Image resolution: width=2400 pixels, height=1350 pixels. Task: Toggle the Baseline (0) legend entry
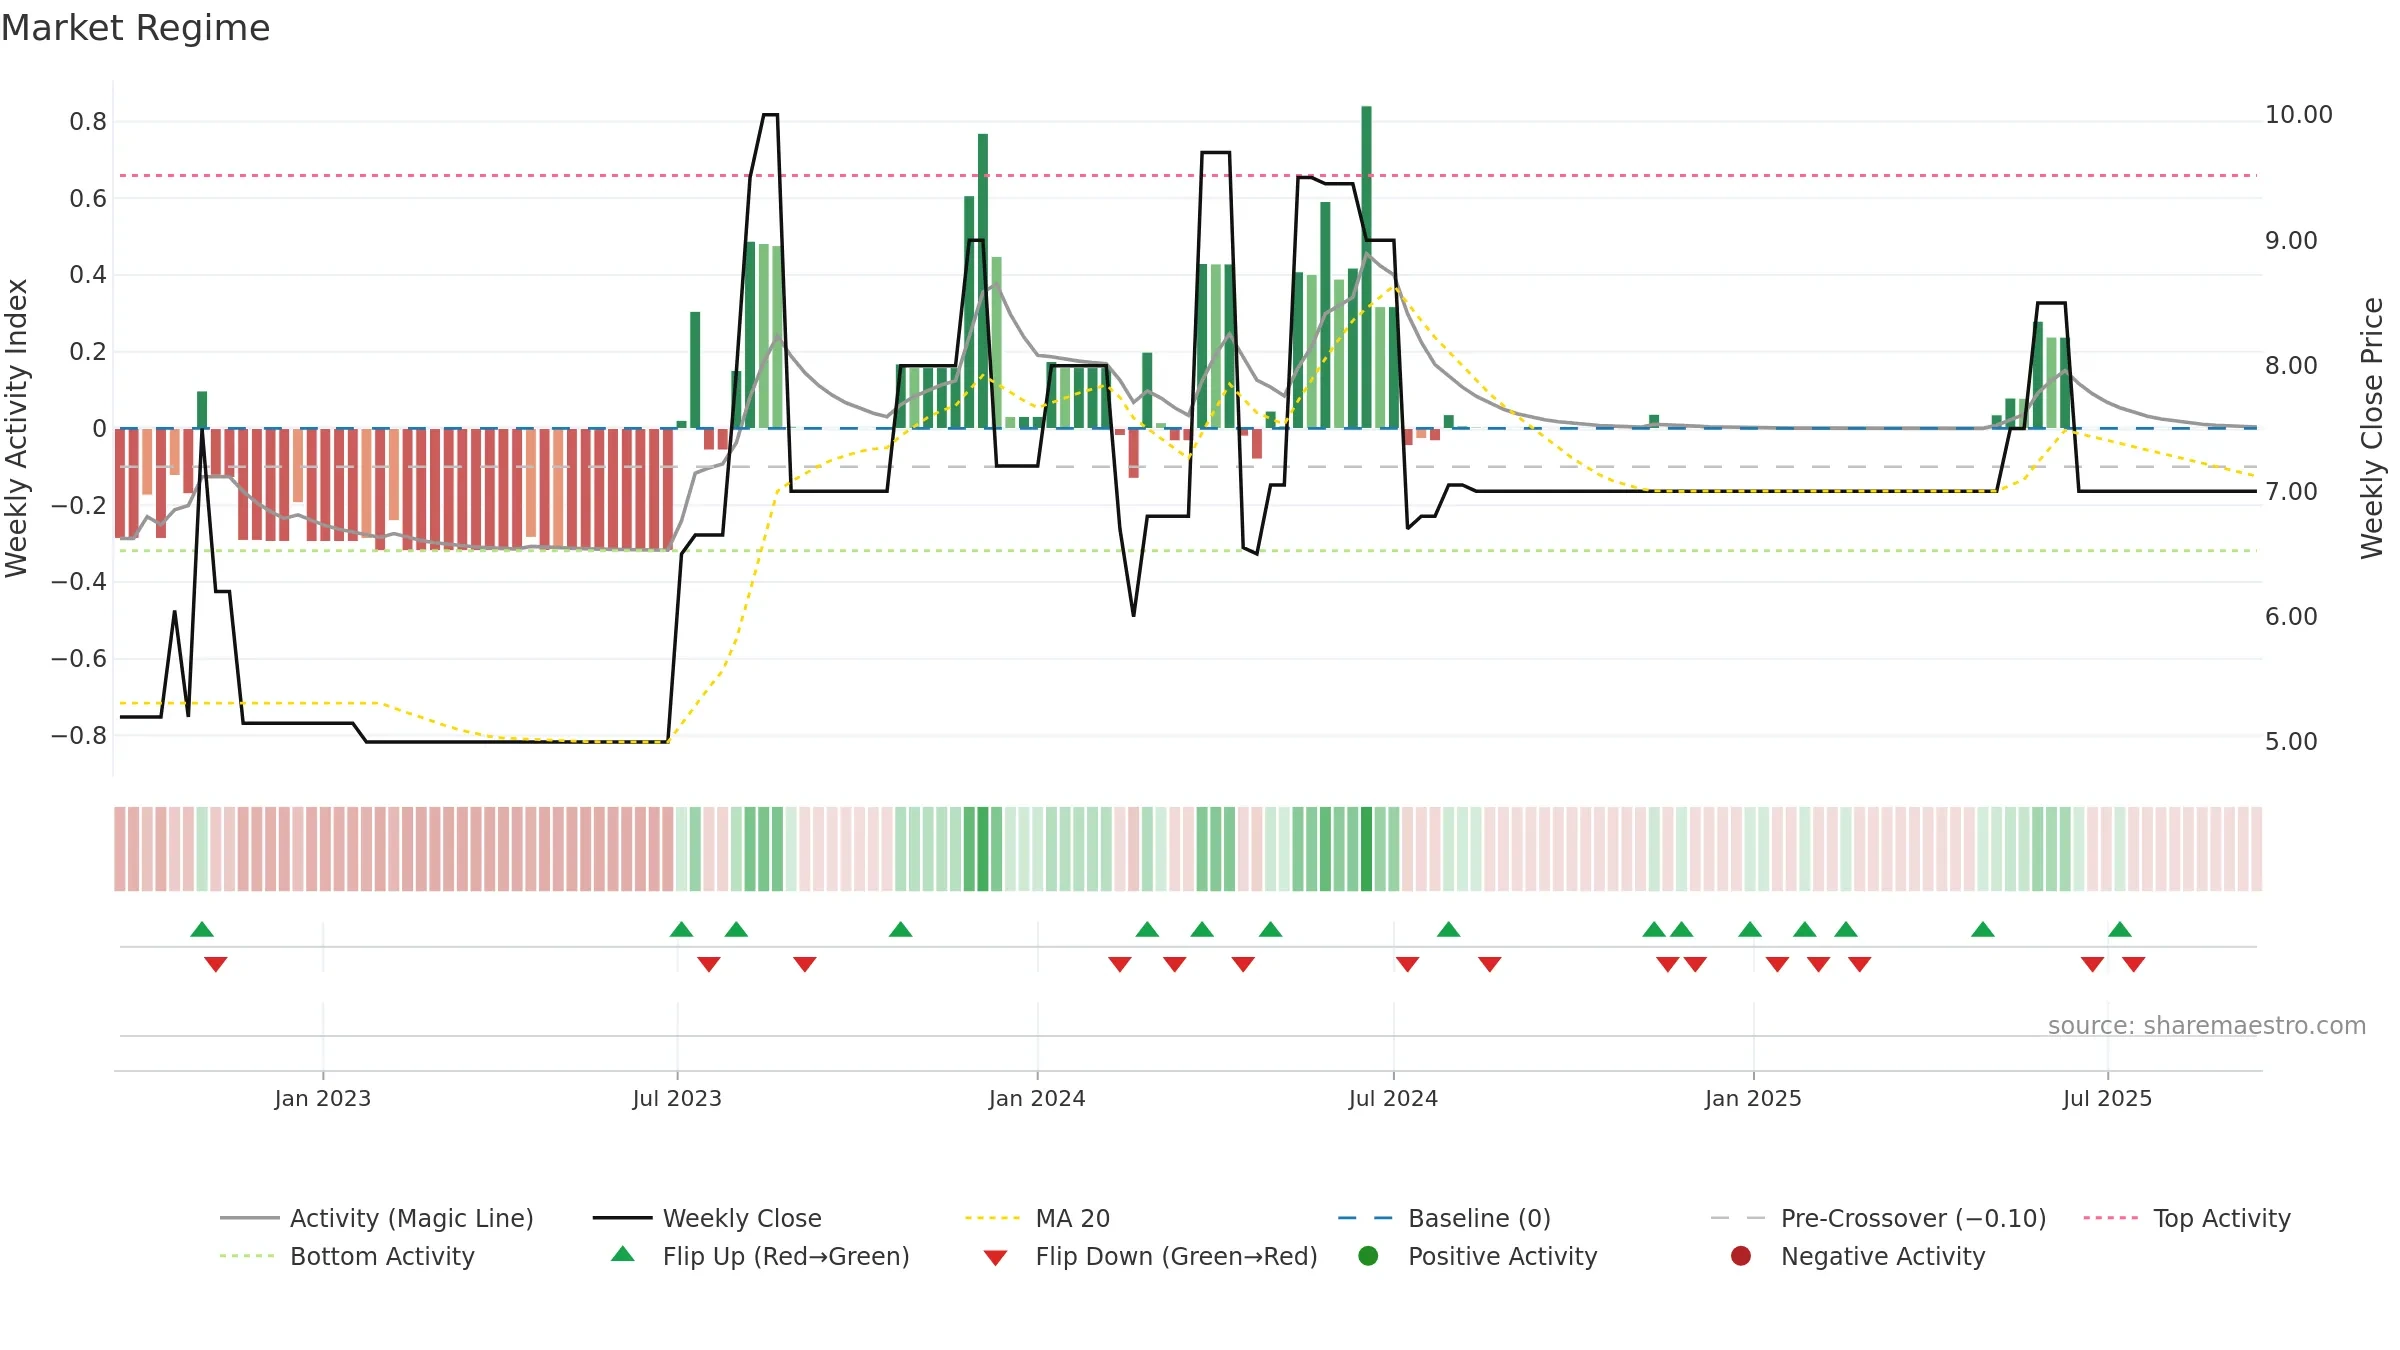tap(1444, 1218)
